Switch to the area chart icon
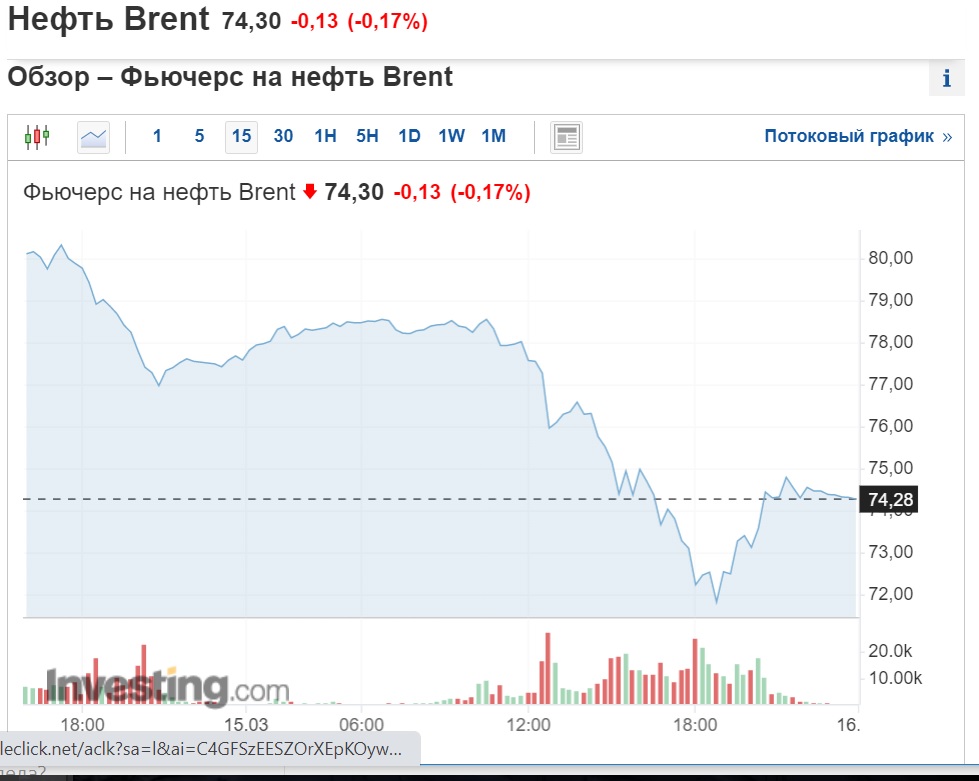Image resolution: width=979 pixels, height=781 pixels. (93, 136)
